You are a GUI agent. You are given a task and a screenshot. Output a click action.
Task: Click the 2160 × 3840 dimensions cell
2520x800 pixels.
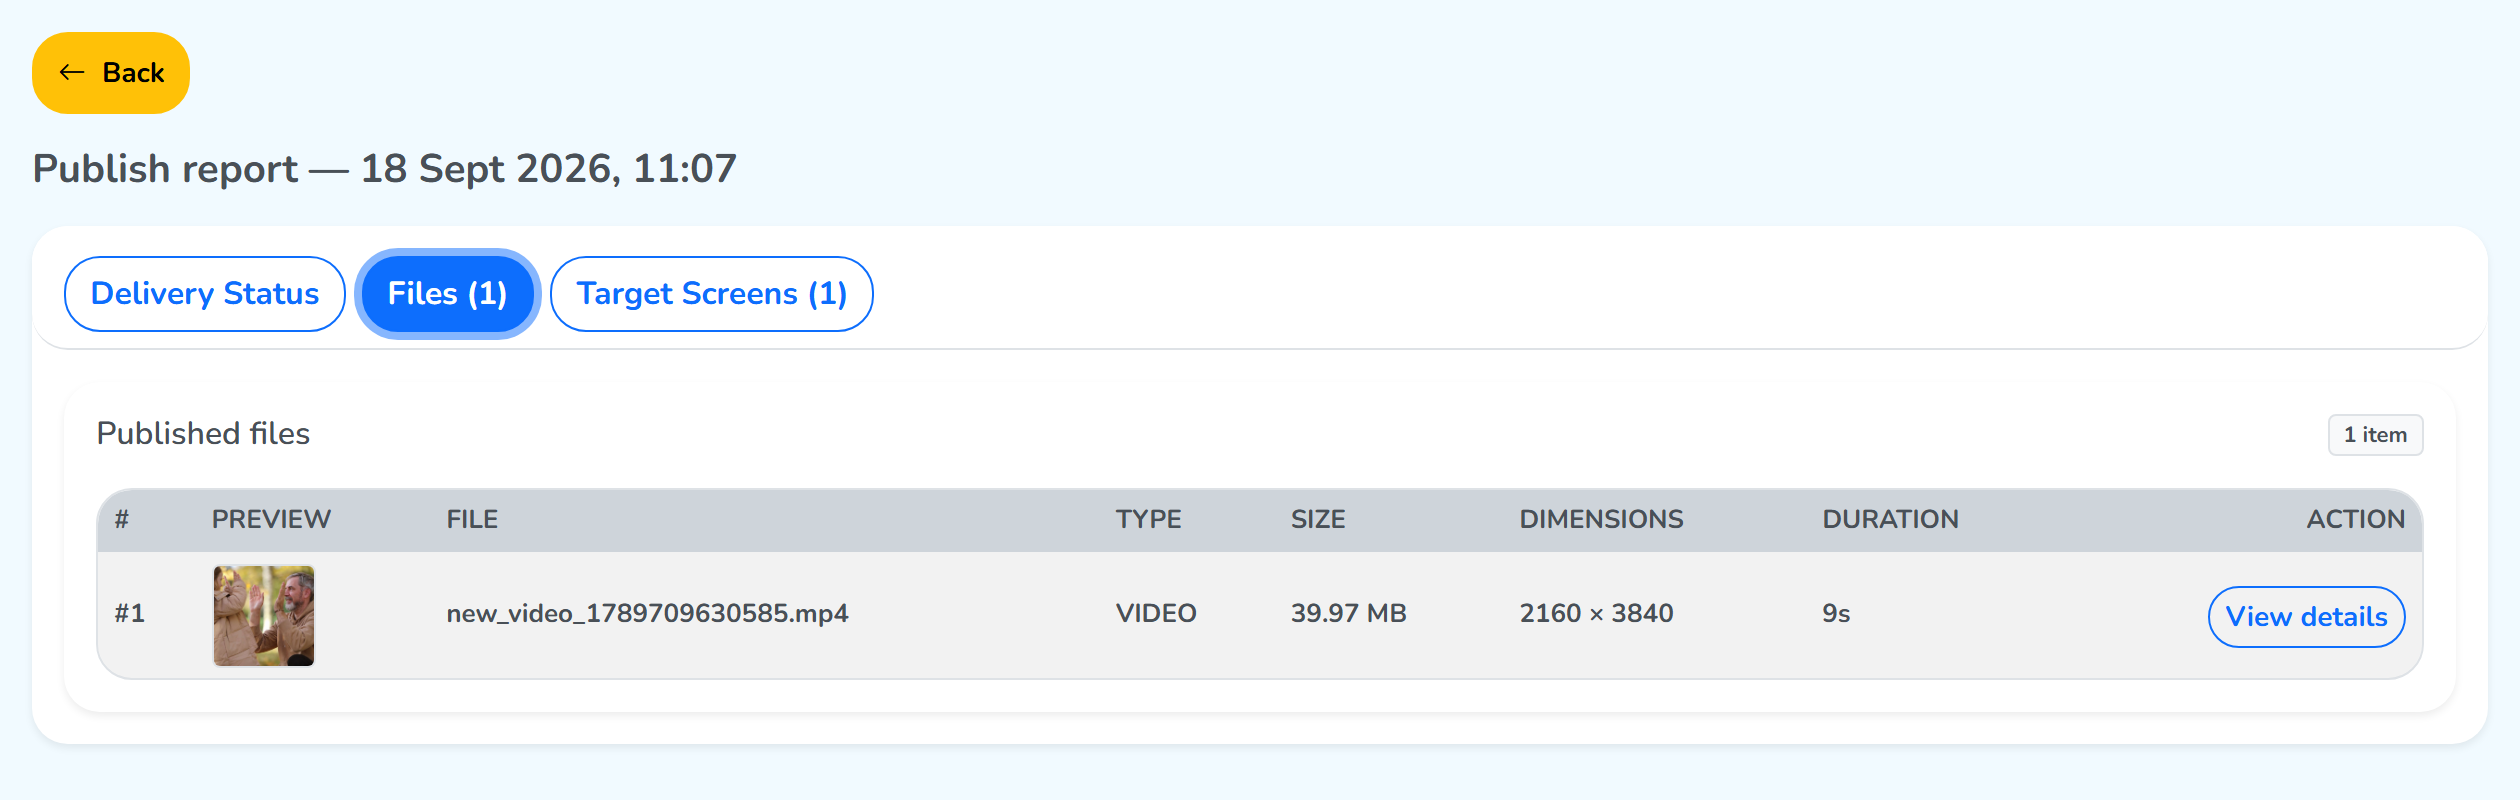(1596, 613)
